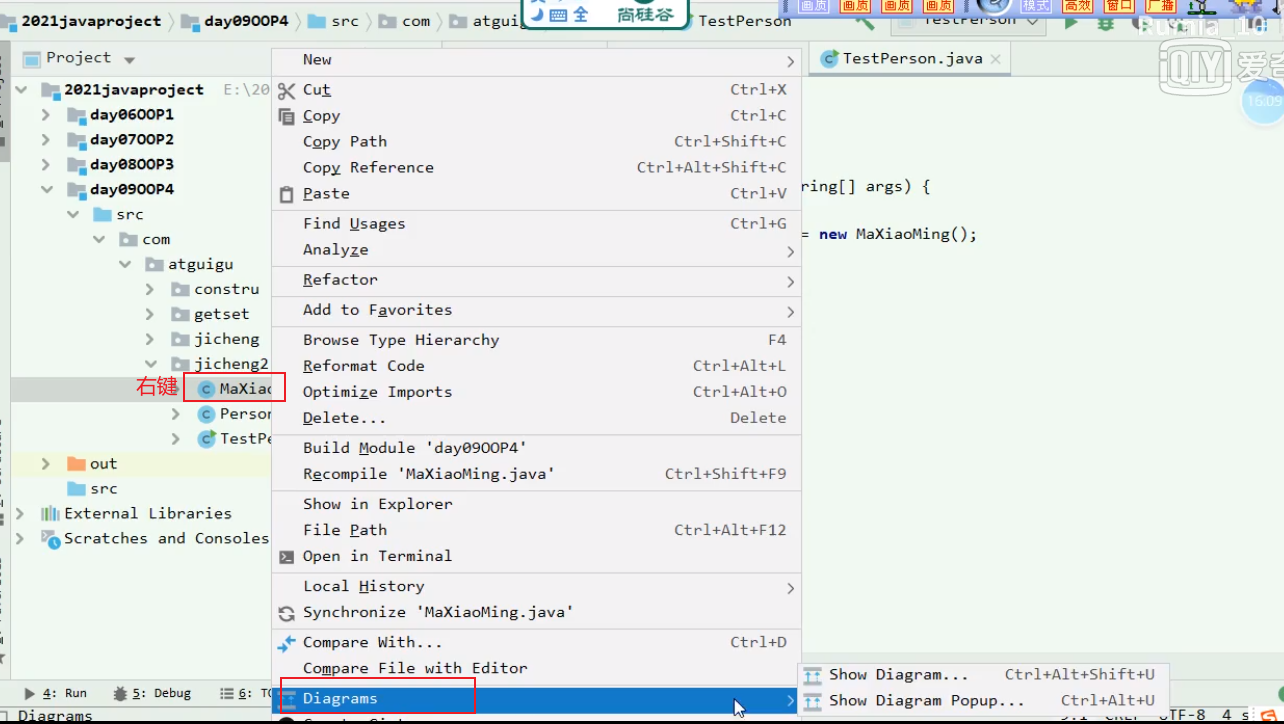Click the External Libraries icon

click(x=50, y=514)
